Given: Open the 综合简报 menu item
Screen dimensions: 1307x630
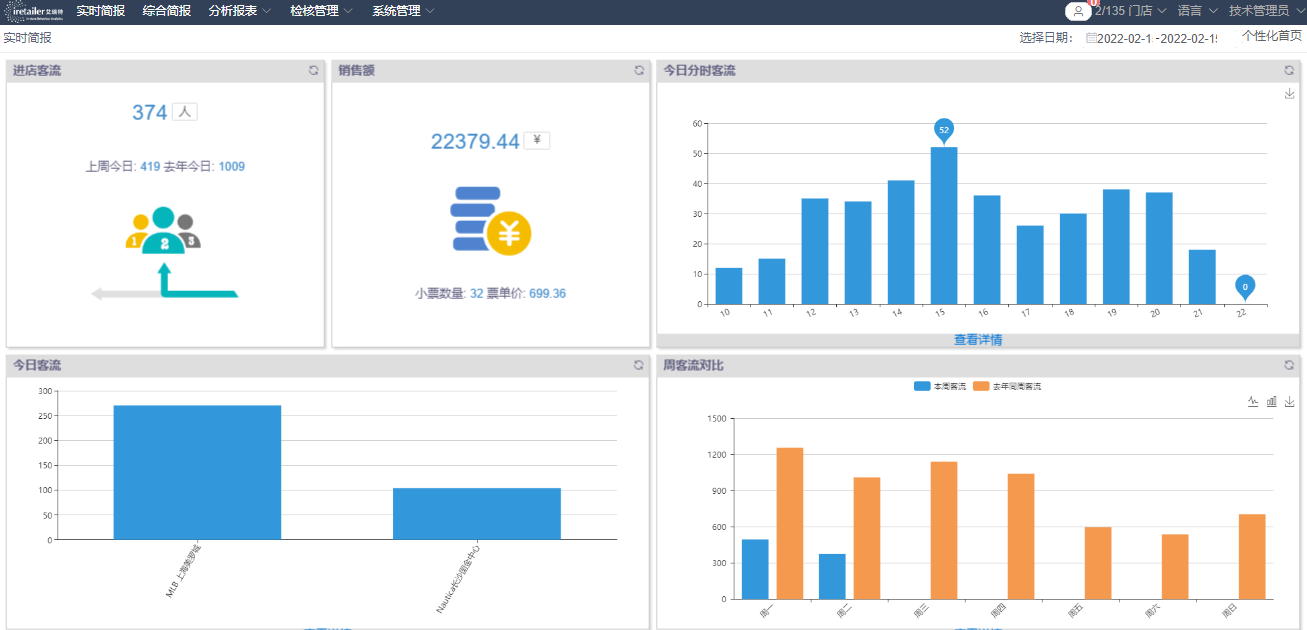Looking at the screenshot, I should (167, 11).
